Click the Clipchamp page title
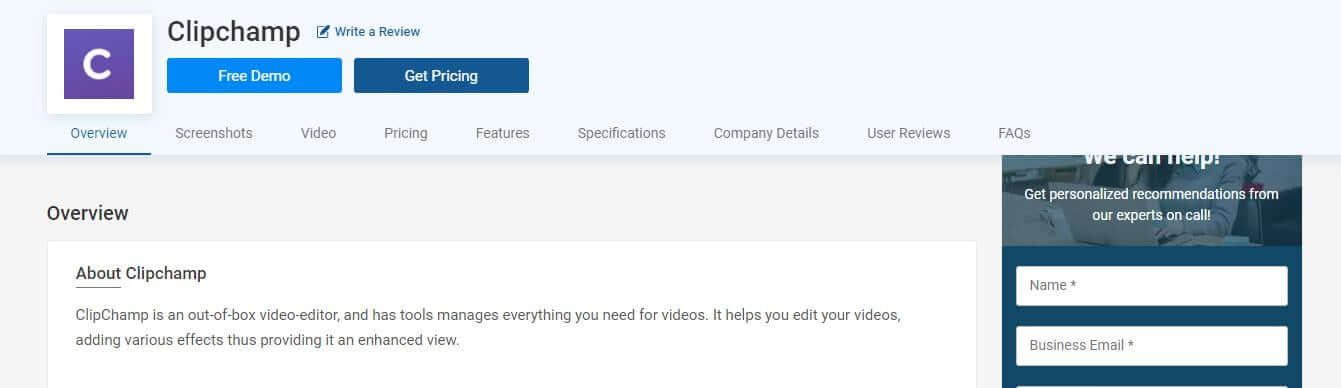1341x388 pixels. point(234,32)
